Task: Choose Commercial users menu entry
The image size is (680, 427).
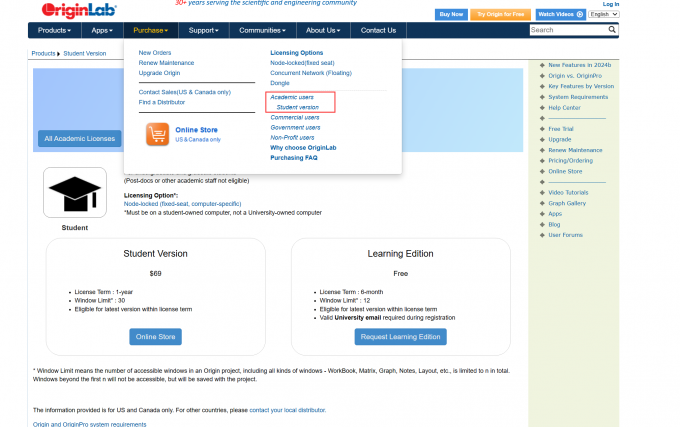Action: (x=295, y=117)
